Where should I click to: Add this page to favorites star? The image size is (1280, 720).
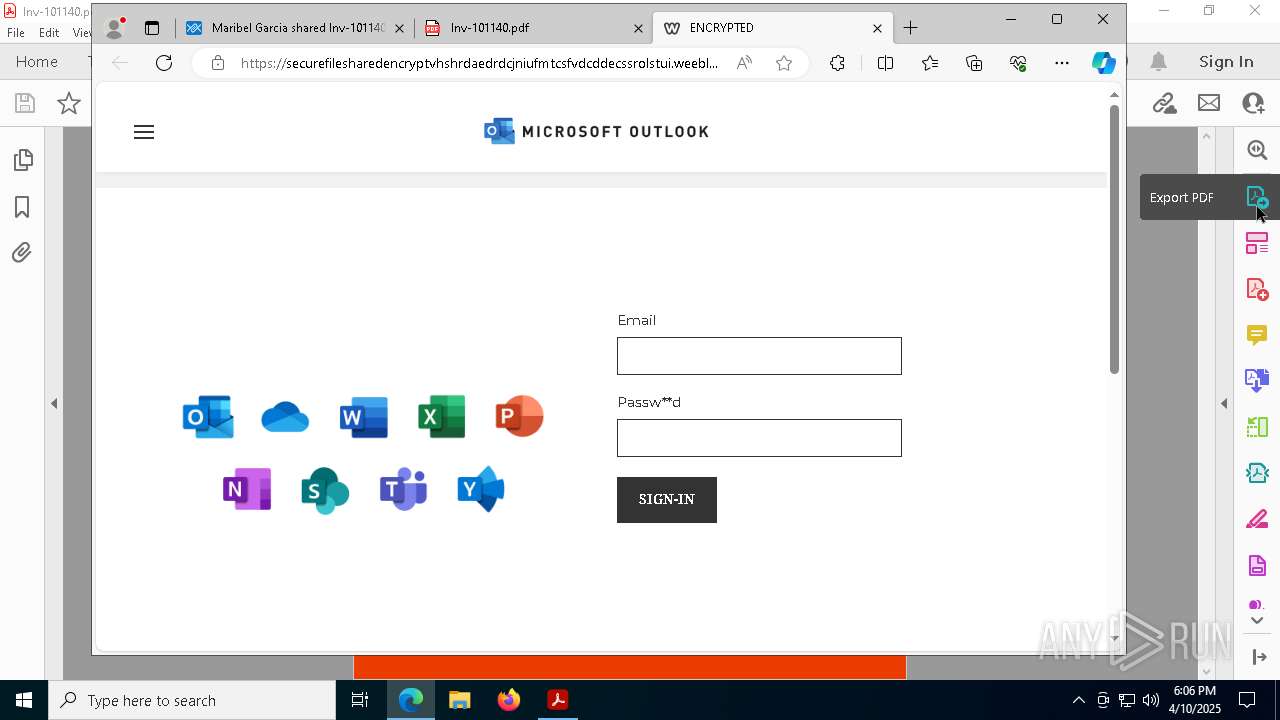pos(784,63)
